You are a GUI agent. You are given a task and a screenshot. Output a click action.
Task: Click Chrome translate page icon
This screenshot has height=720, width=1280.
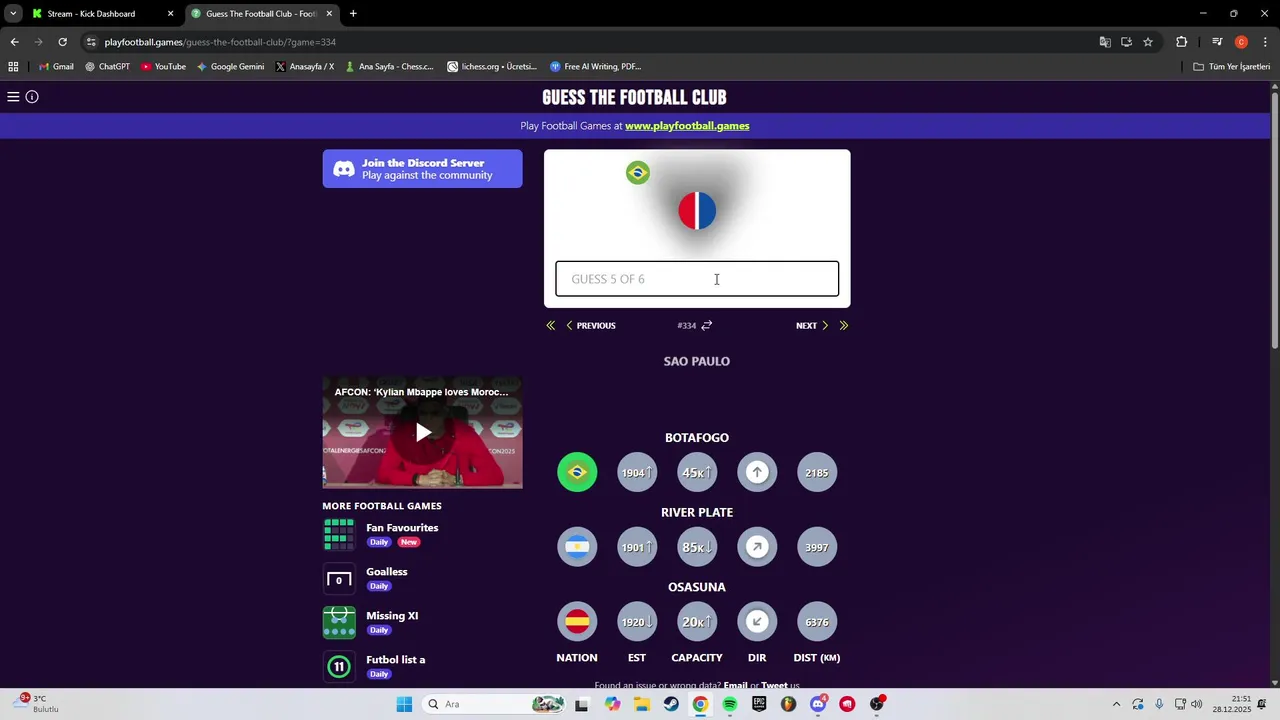tap(1105, 42)
